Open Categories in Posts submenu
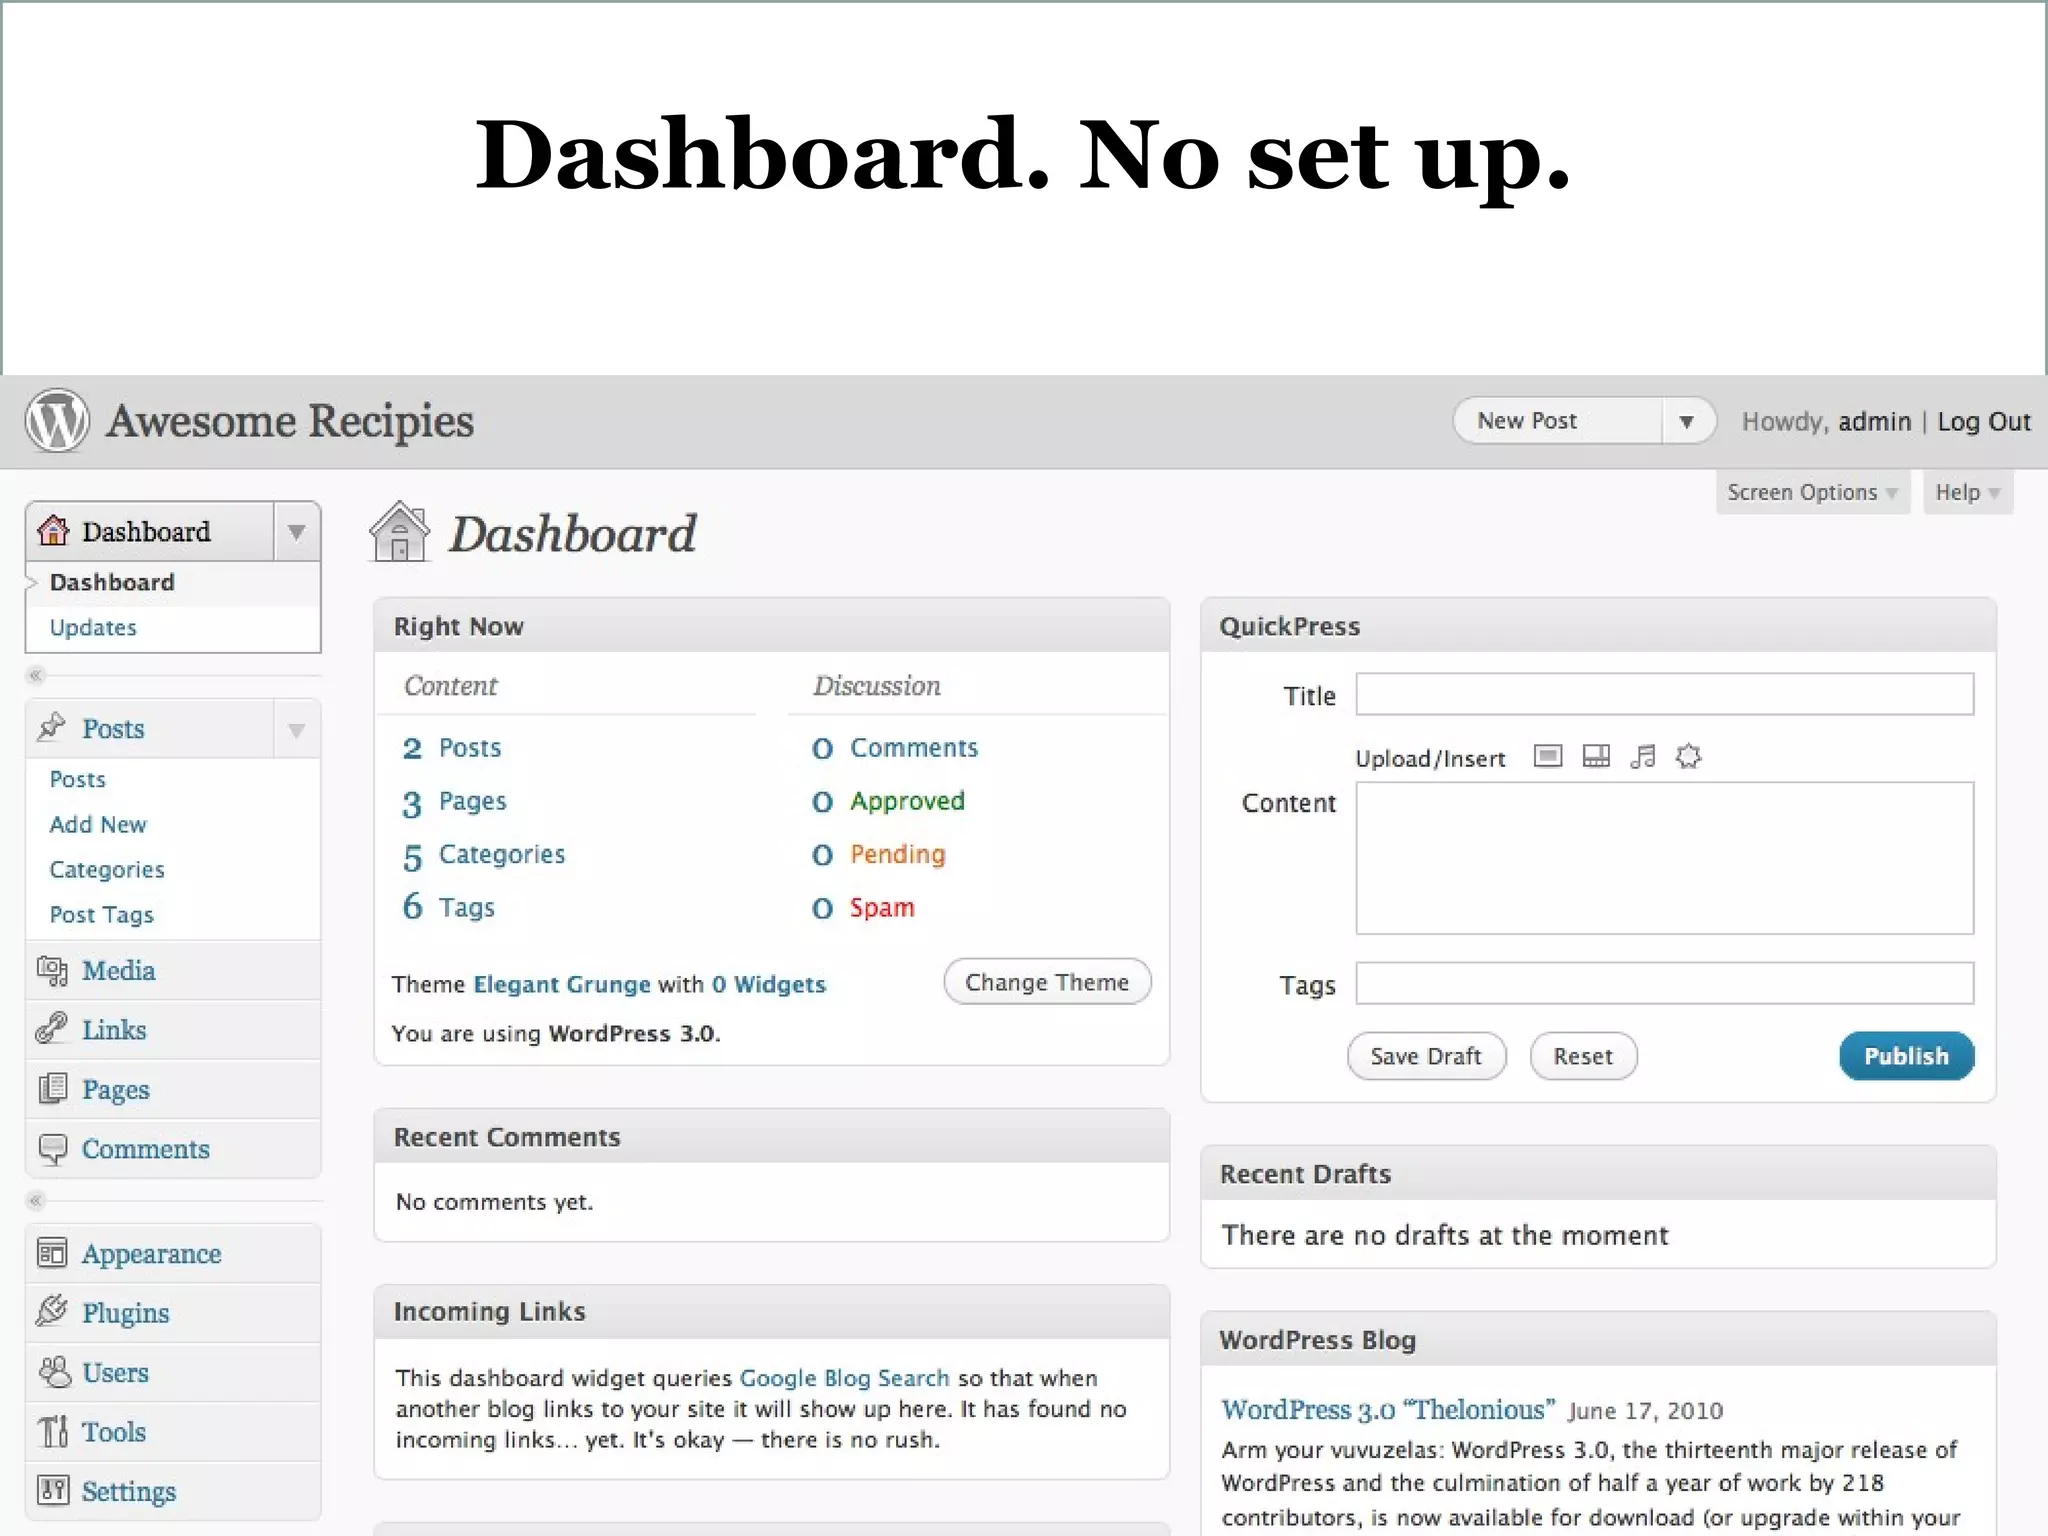The height and width of the screenshot is (1536, 2048). (x=107, y=869)
